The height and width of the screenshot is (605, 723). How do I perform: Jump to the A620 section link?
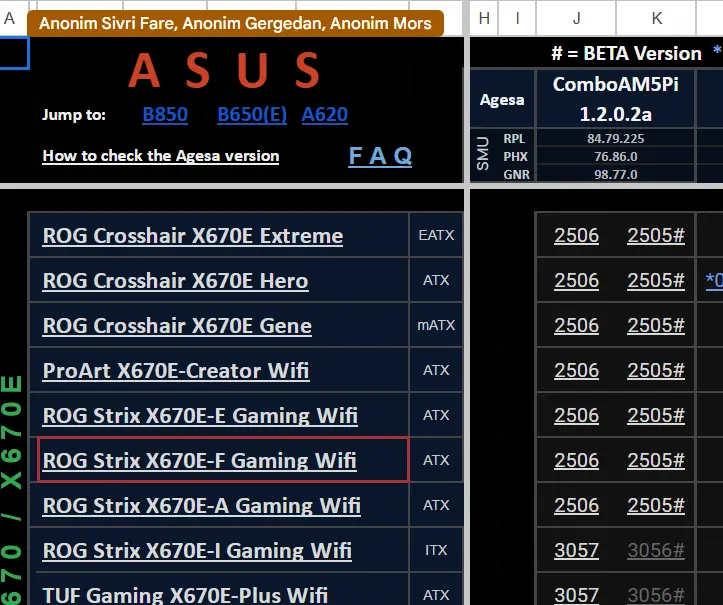325,114
